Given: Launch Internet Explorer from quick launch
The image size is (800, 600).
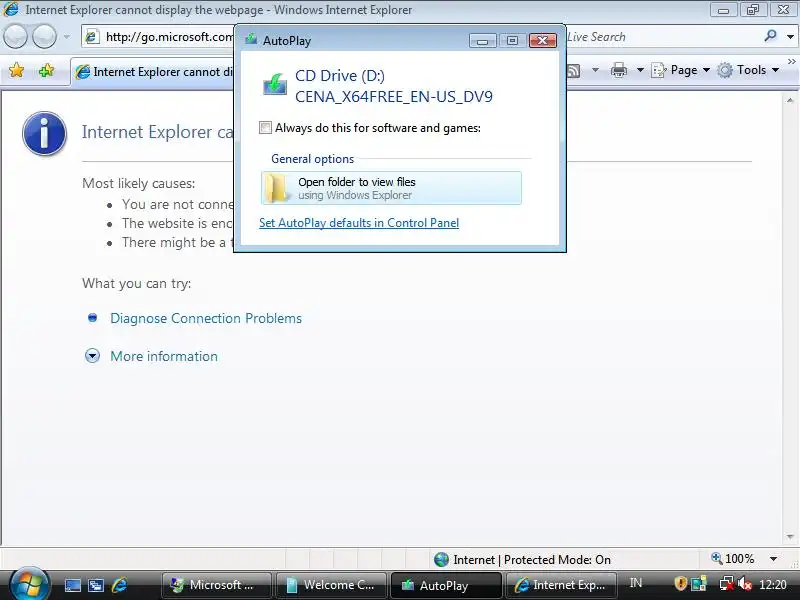Looking at the screenshot, I should 119,585.
